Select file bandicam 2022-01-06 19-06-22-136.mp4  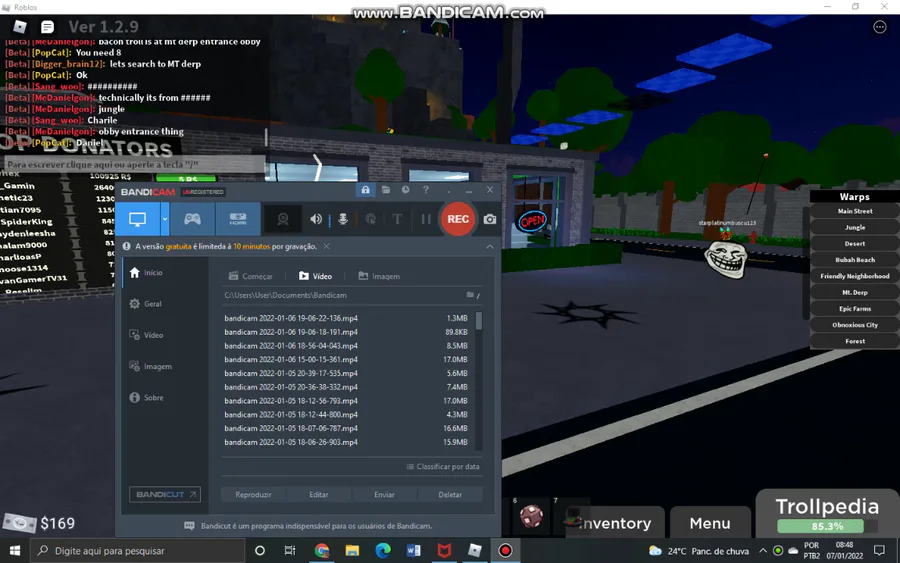point(348,318)
